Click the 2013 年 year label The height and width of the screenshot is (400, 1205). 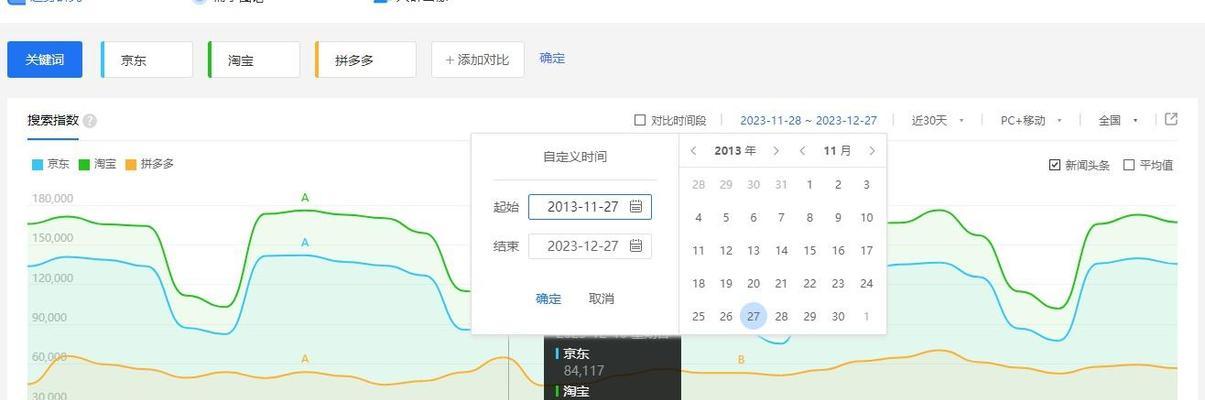coord(735,151)
